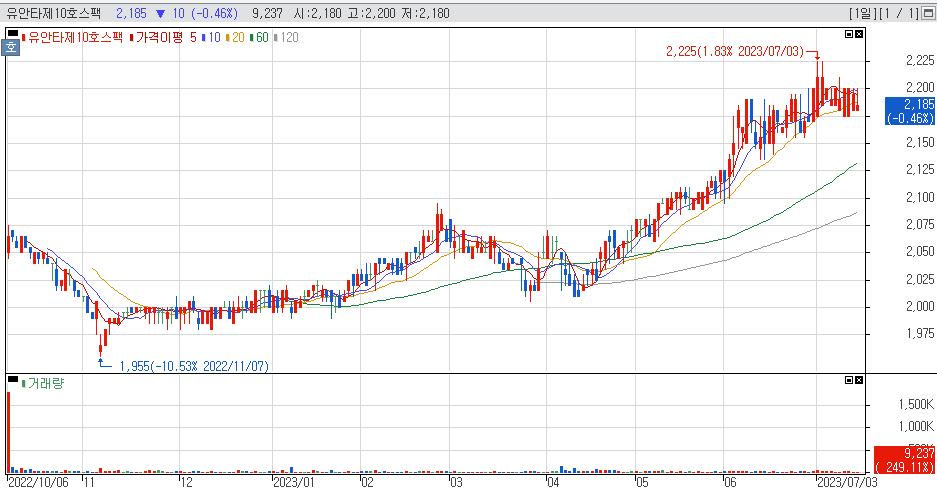Click the high annotation 2,225 on 2023/07/03
Image resolution: width=937 pixels, height=488 pixels.
click(x=734, y=51)
